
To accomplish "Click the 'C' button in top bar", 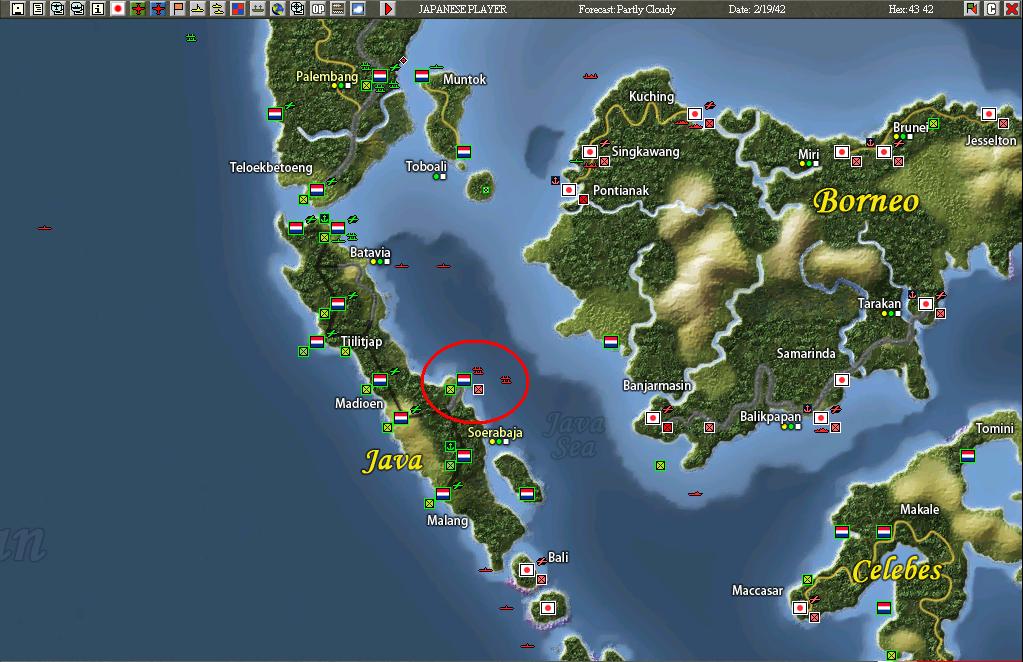I will [991, 8].
